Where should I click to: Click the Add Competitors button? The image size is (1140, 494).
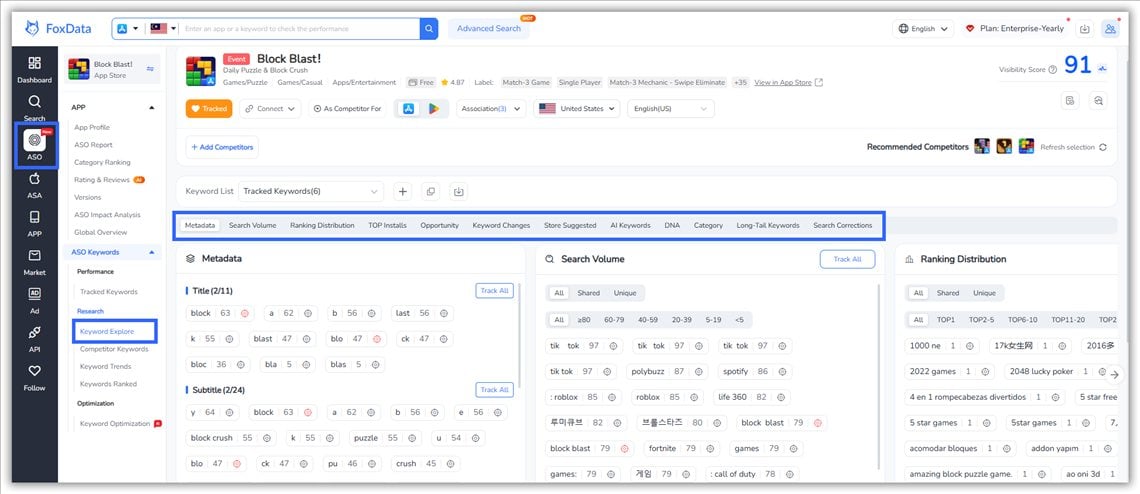point(222,147)
